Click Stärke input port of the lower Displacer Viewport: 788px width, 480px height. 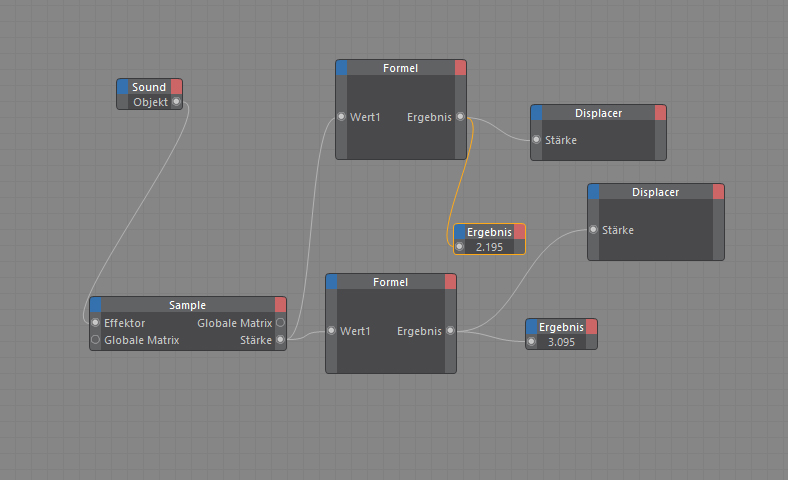pos(593,230)
